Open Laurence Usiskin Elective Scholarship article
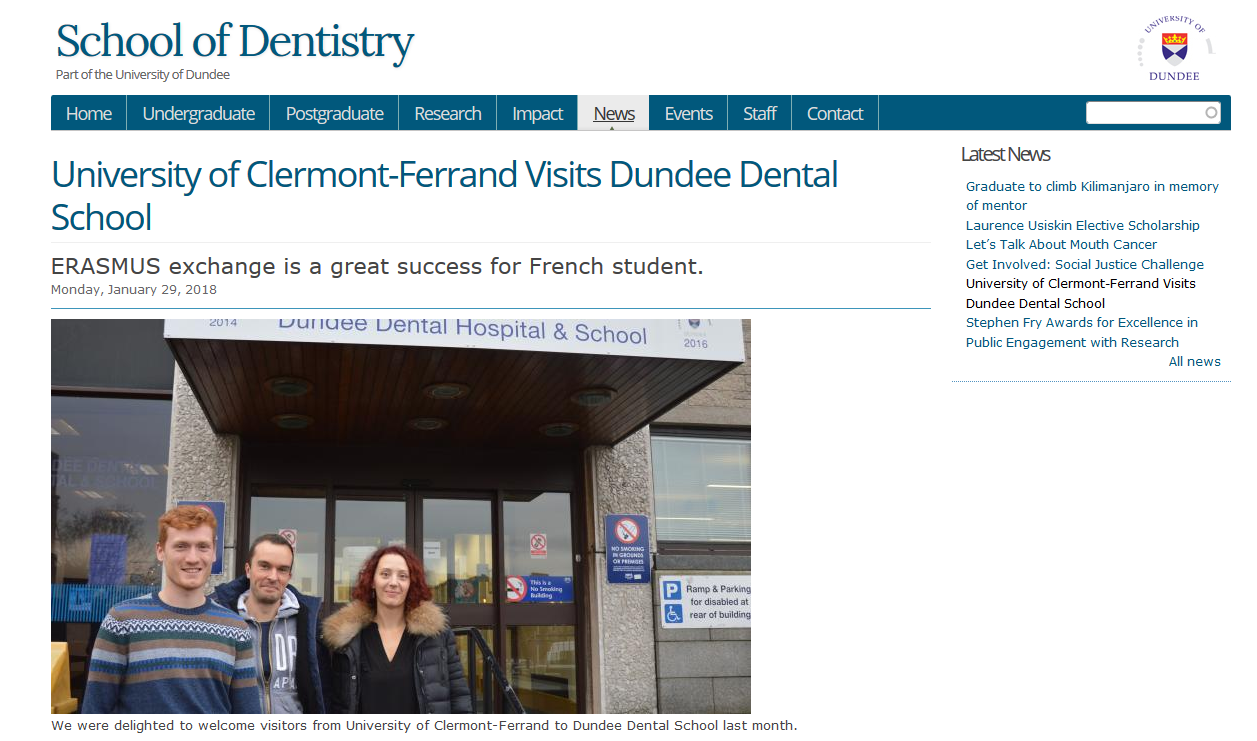This screenshot has height=741, width=1257. (1083, 225)
